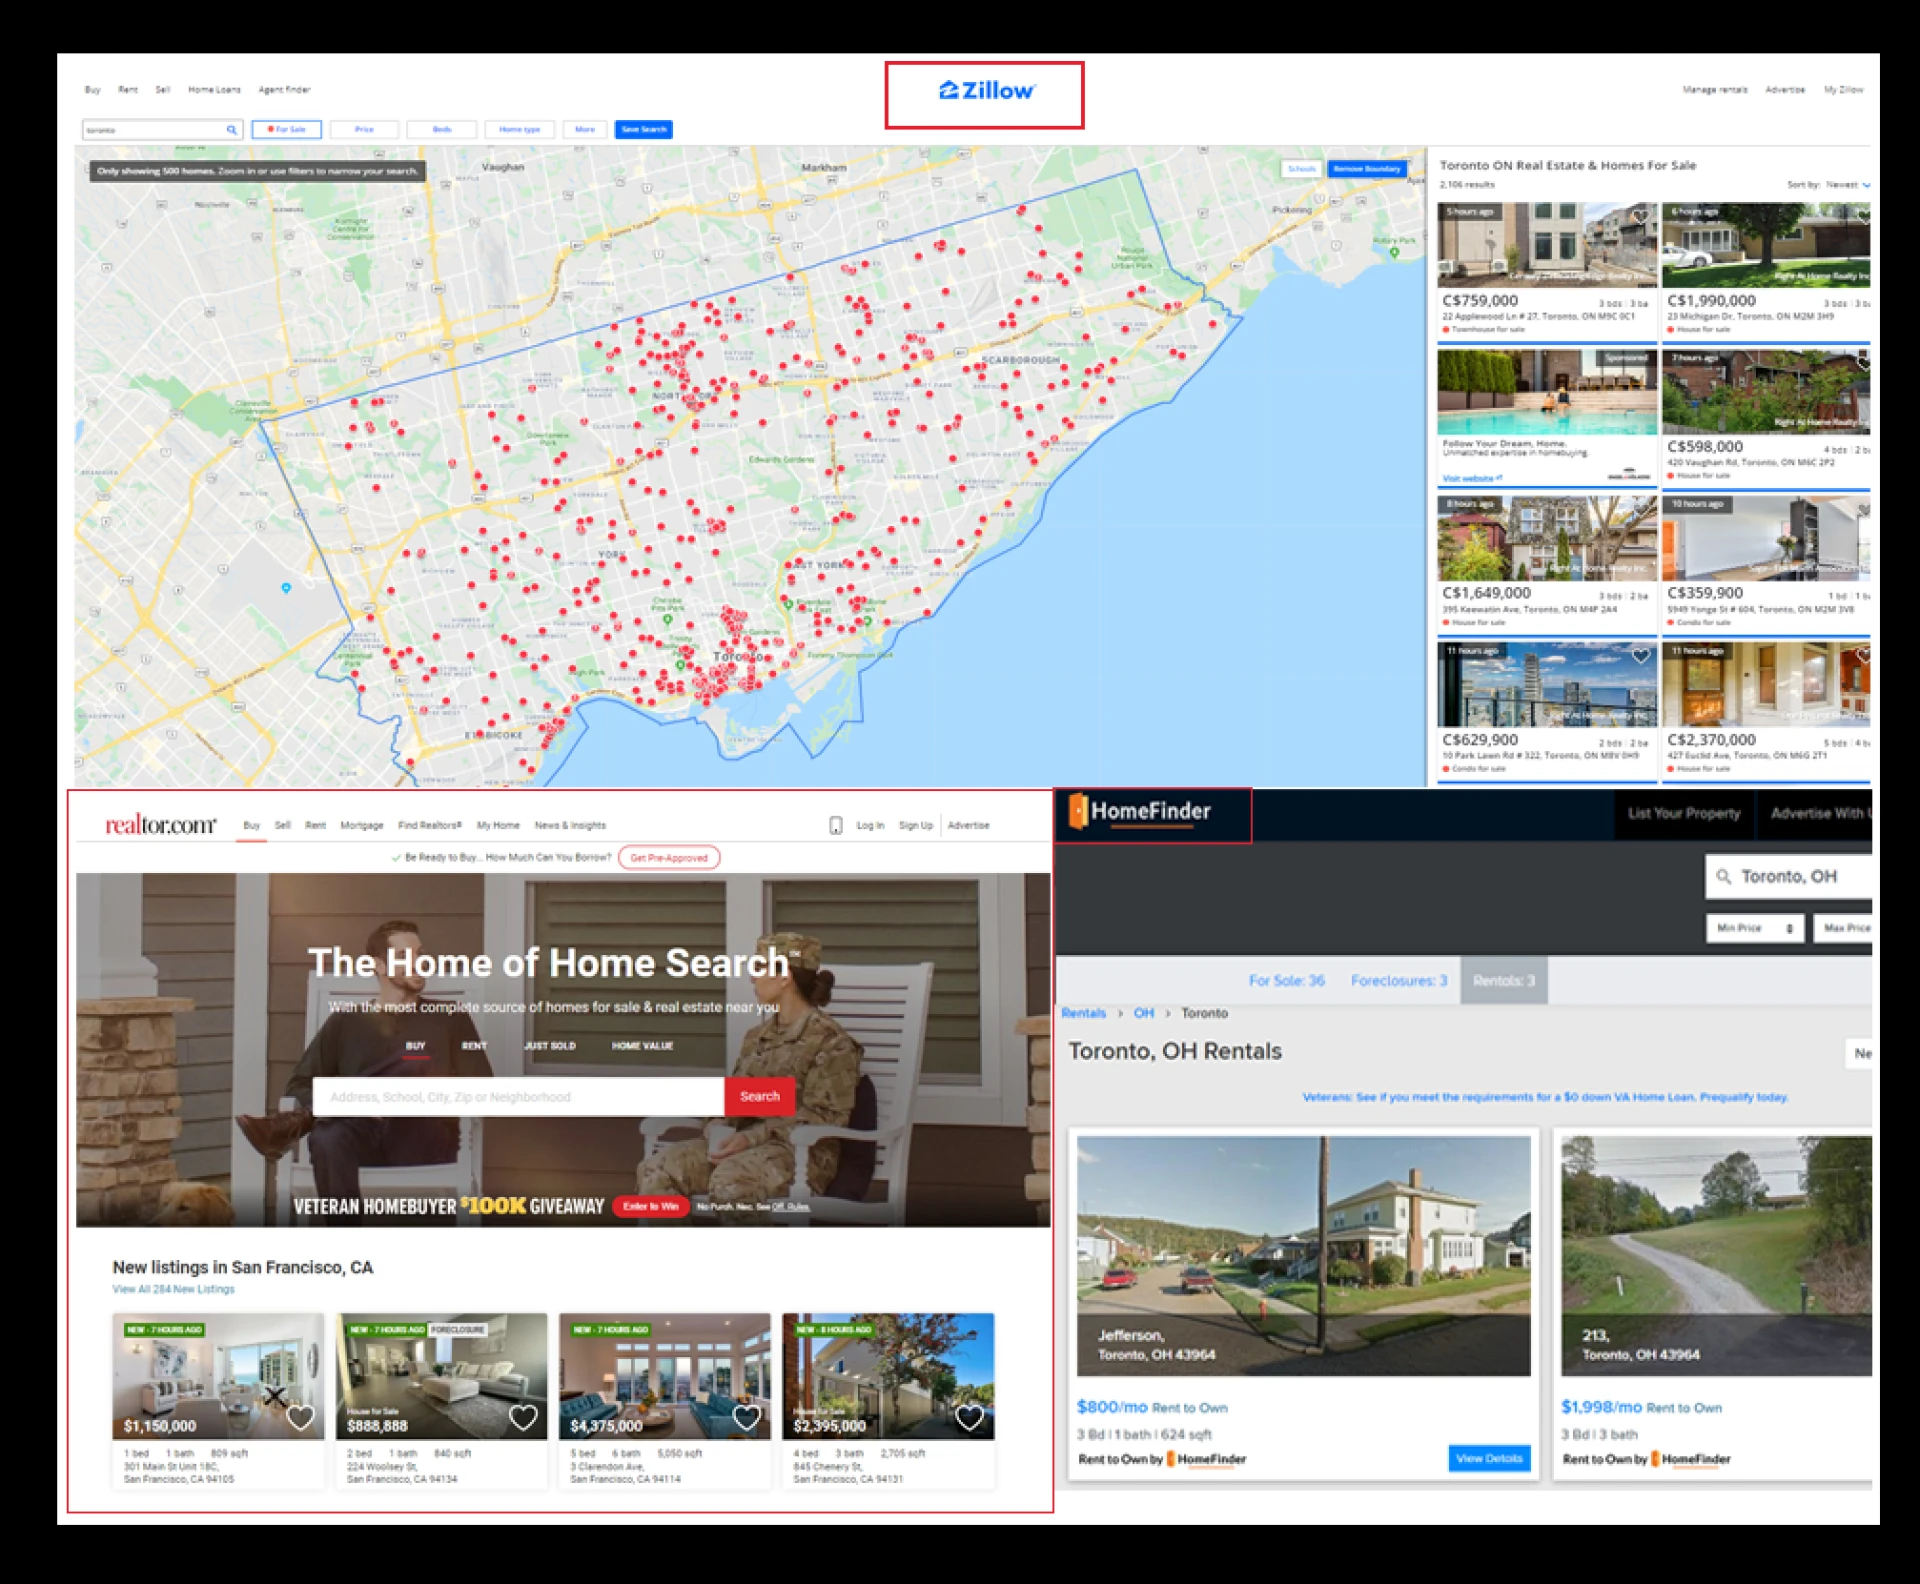Click the magnifier in Zillow search box

(x=231, y=130)
